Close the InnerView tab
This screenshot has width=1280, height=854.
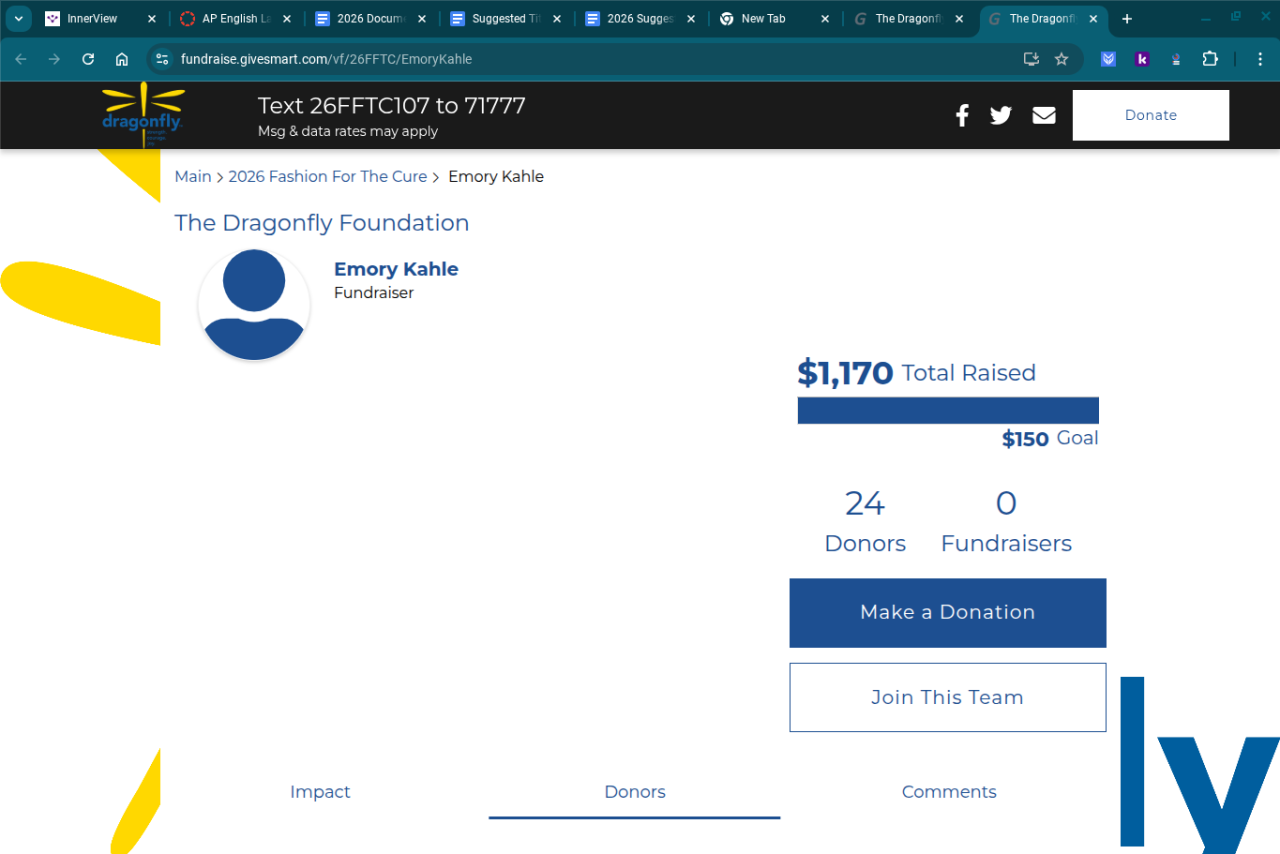pyautogui.click(x=152, y=19)
